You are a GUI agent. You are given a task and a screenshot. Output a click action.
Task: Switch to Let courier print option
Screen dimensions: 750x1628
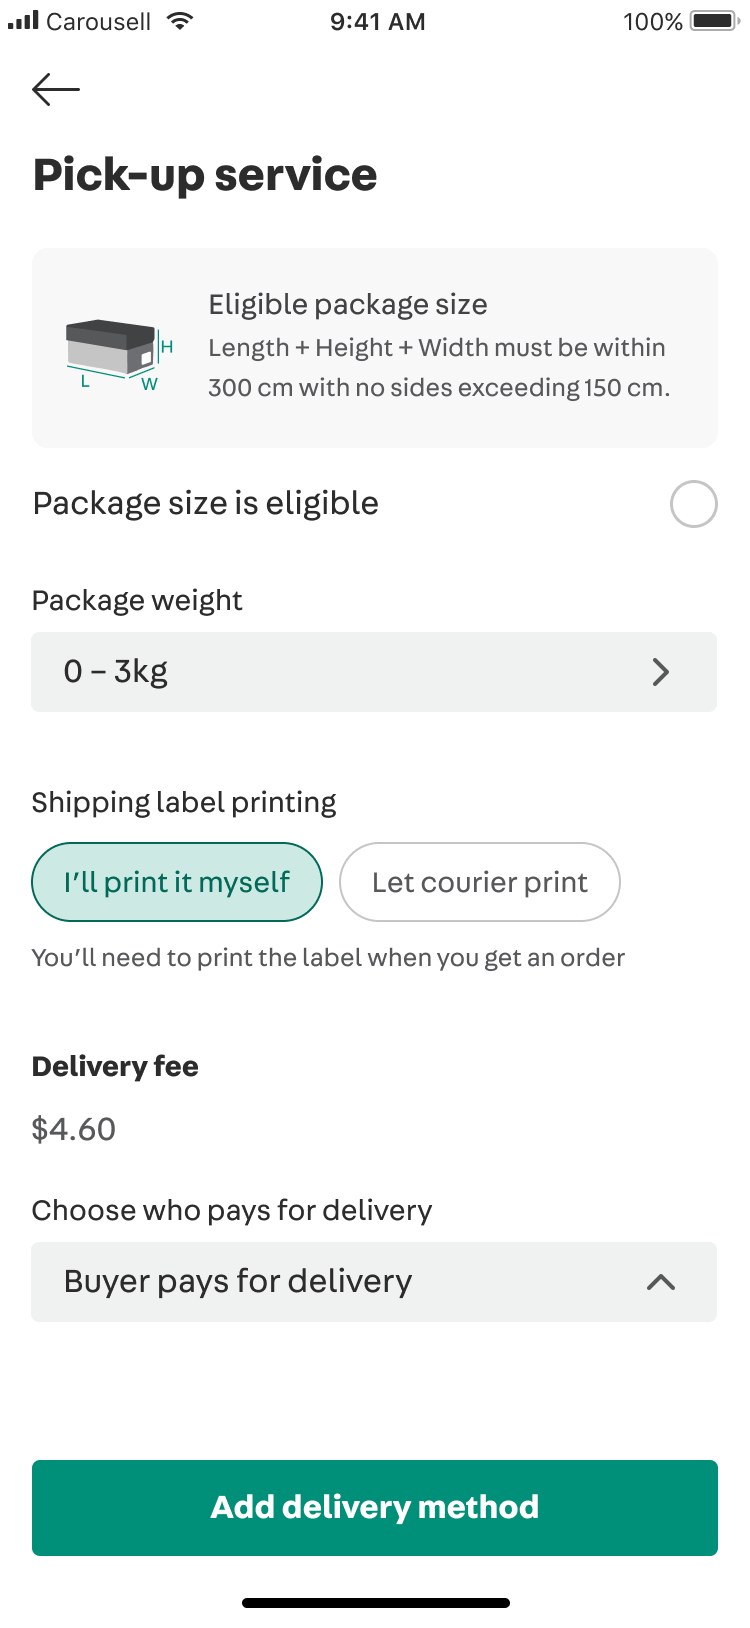pos(480,882)
